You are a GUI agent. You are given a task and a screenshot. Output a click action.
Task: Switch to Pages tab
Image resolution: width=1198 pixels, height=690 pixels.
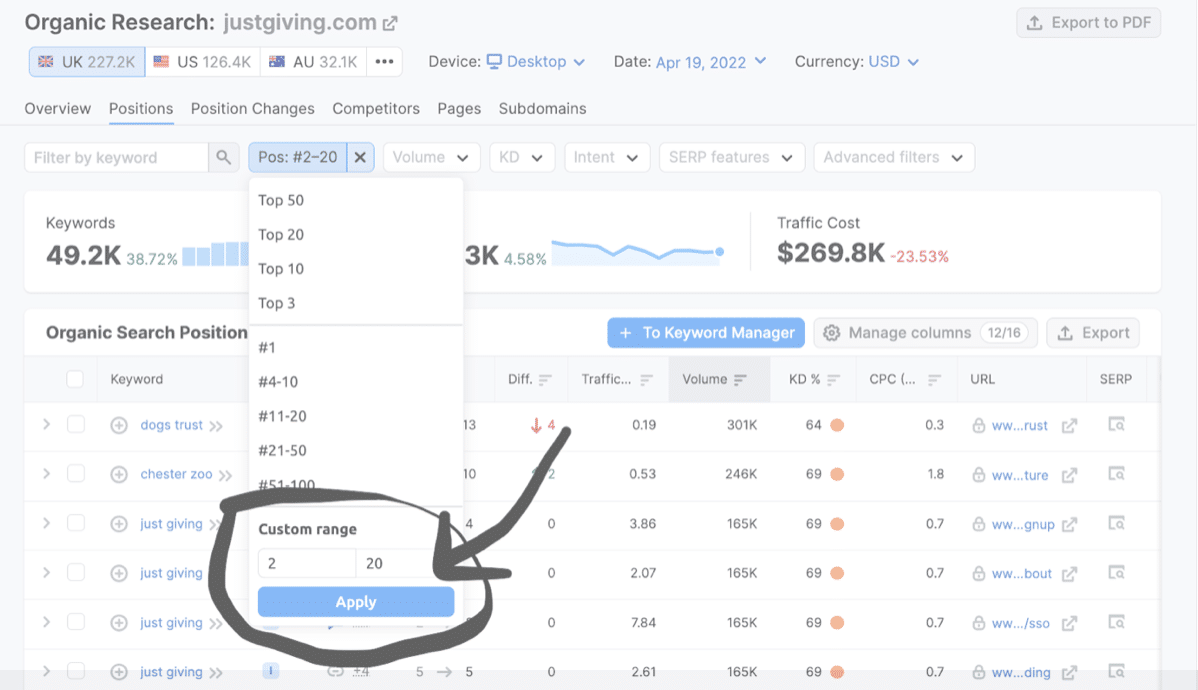(x=459, y=109)
